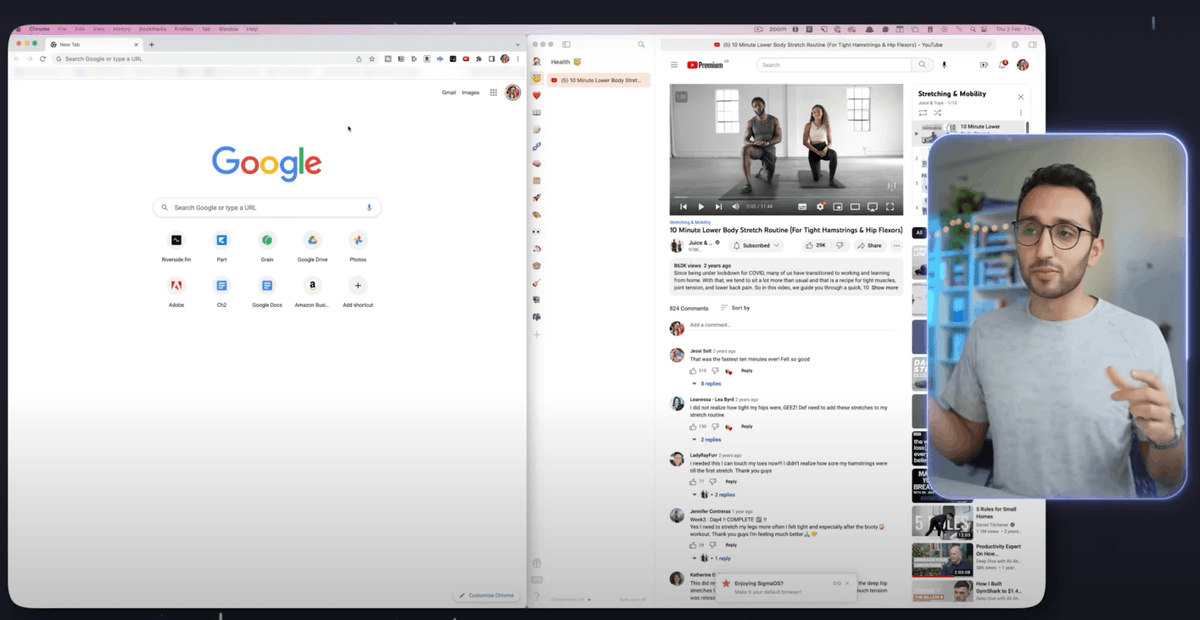Screen dimensions: 1200x620
Task: Open the Images link on Google
Action: pos(470,92)
